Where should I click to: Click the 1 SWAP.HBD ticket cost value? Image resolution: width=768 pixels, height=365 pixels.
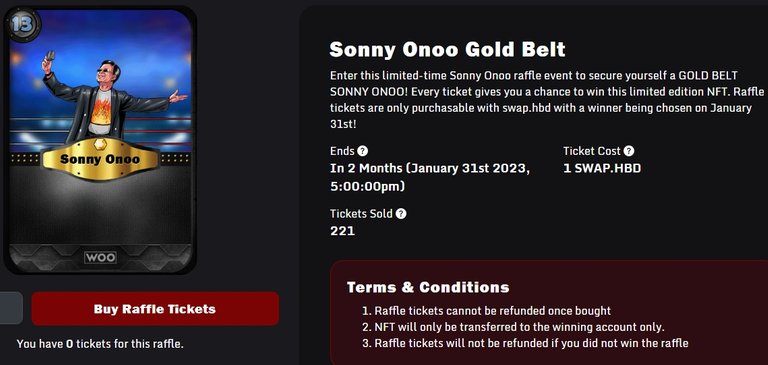coord(602,169)
